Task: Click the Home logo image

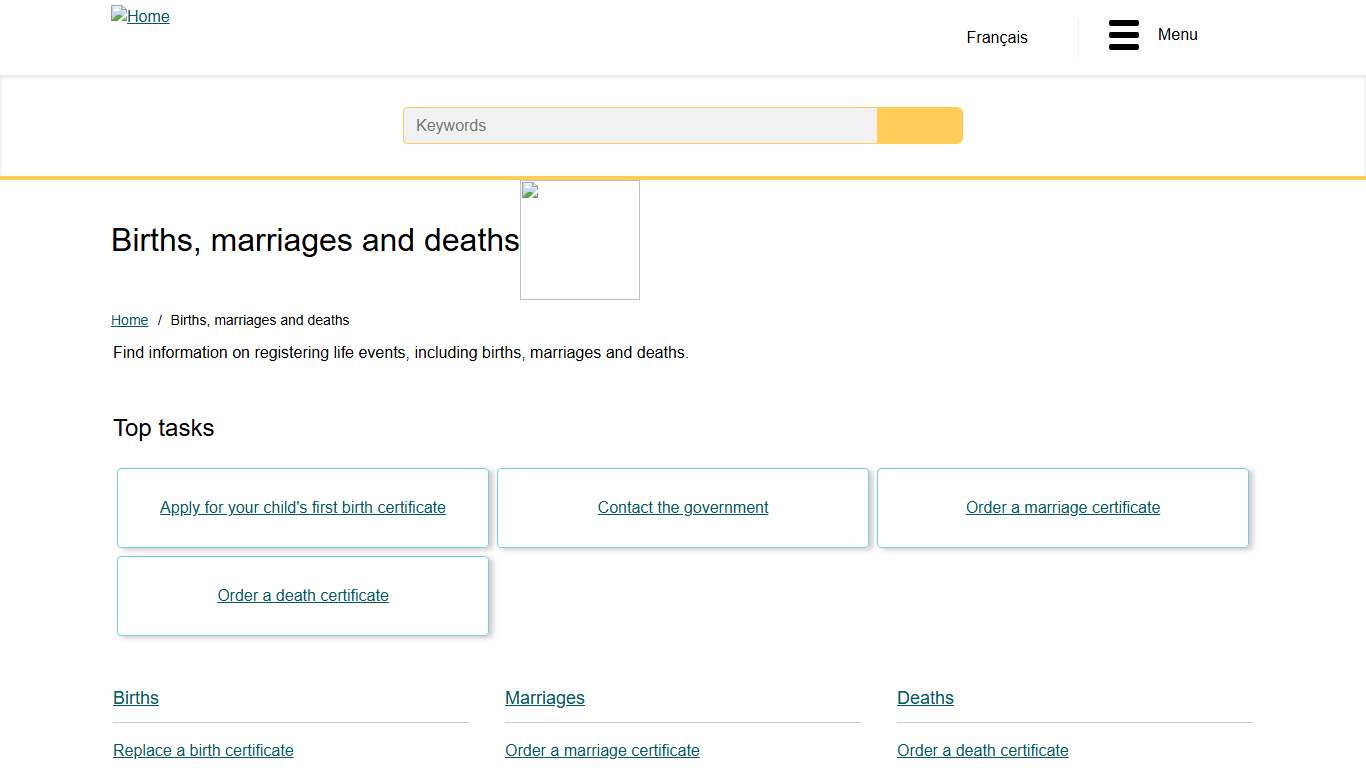Action: coord(140,16)
